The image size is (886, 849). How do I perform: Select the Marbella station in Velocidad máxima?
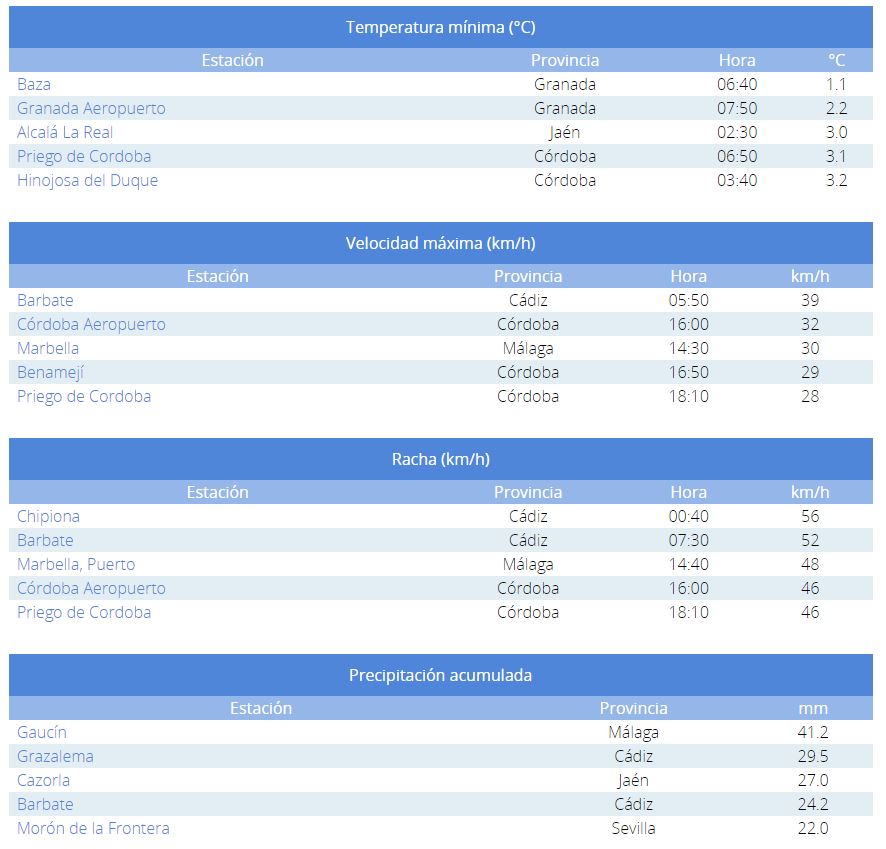click(x=48, y=349)
